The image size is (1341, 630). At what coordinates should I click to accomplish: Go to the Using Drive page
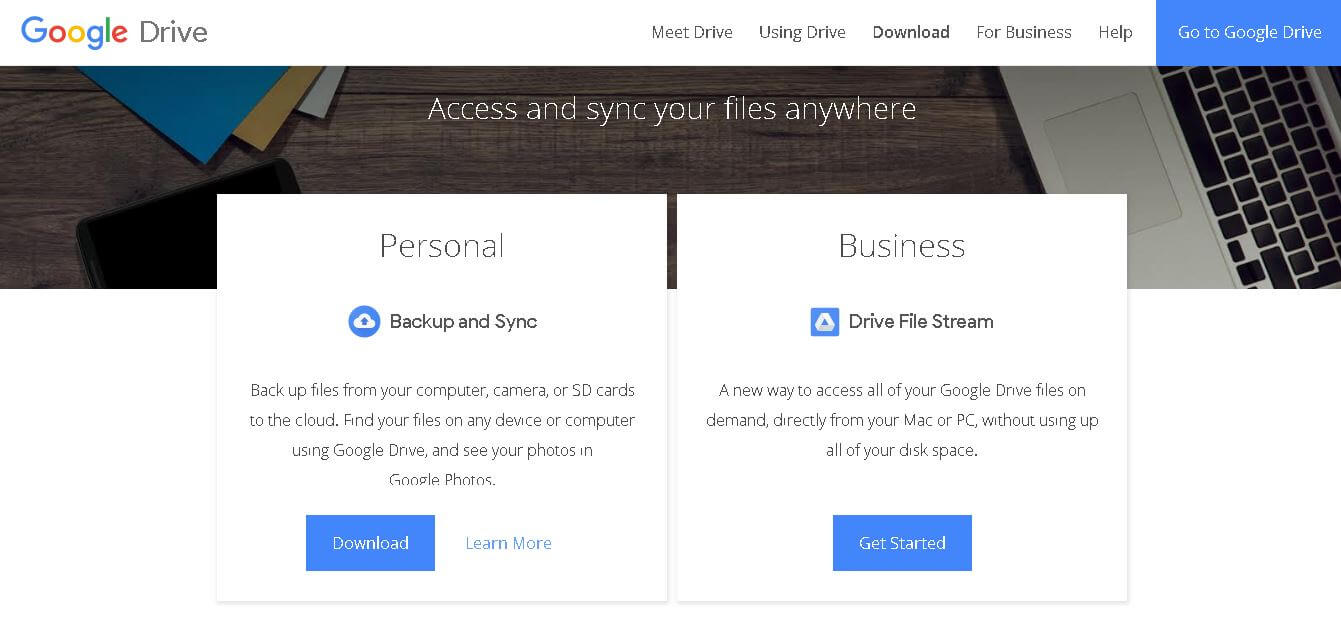point(802,32)
